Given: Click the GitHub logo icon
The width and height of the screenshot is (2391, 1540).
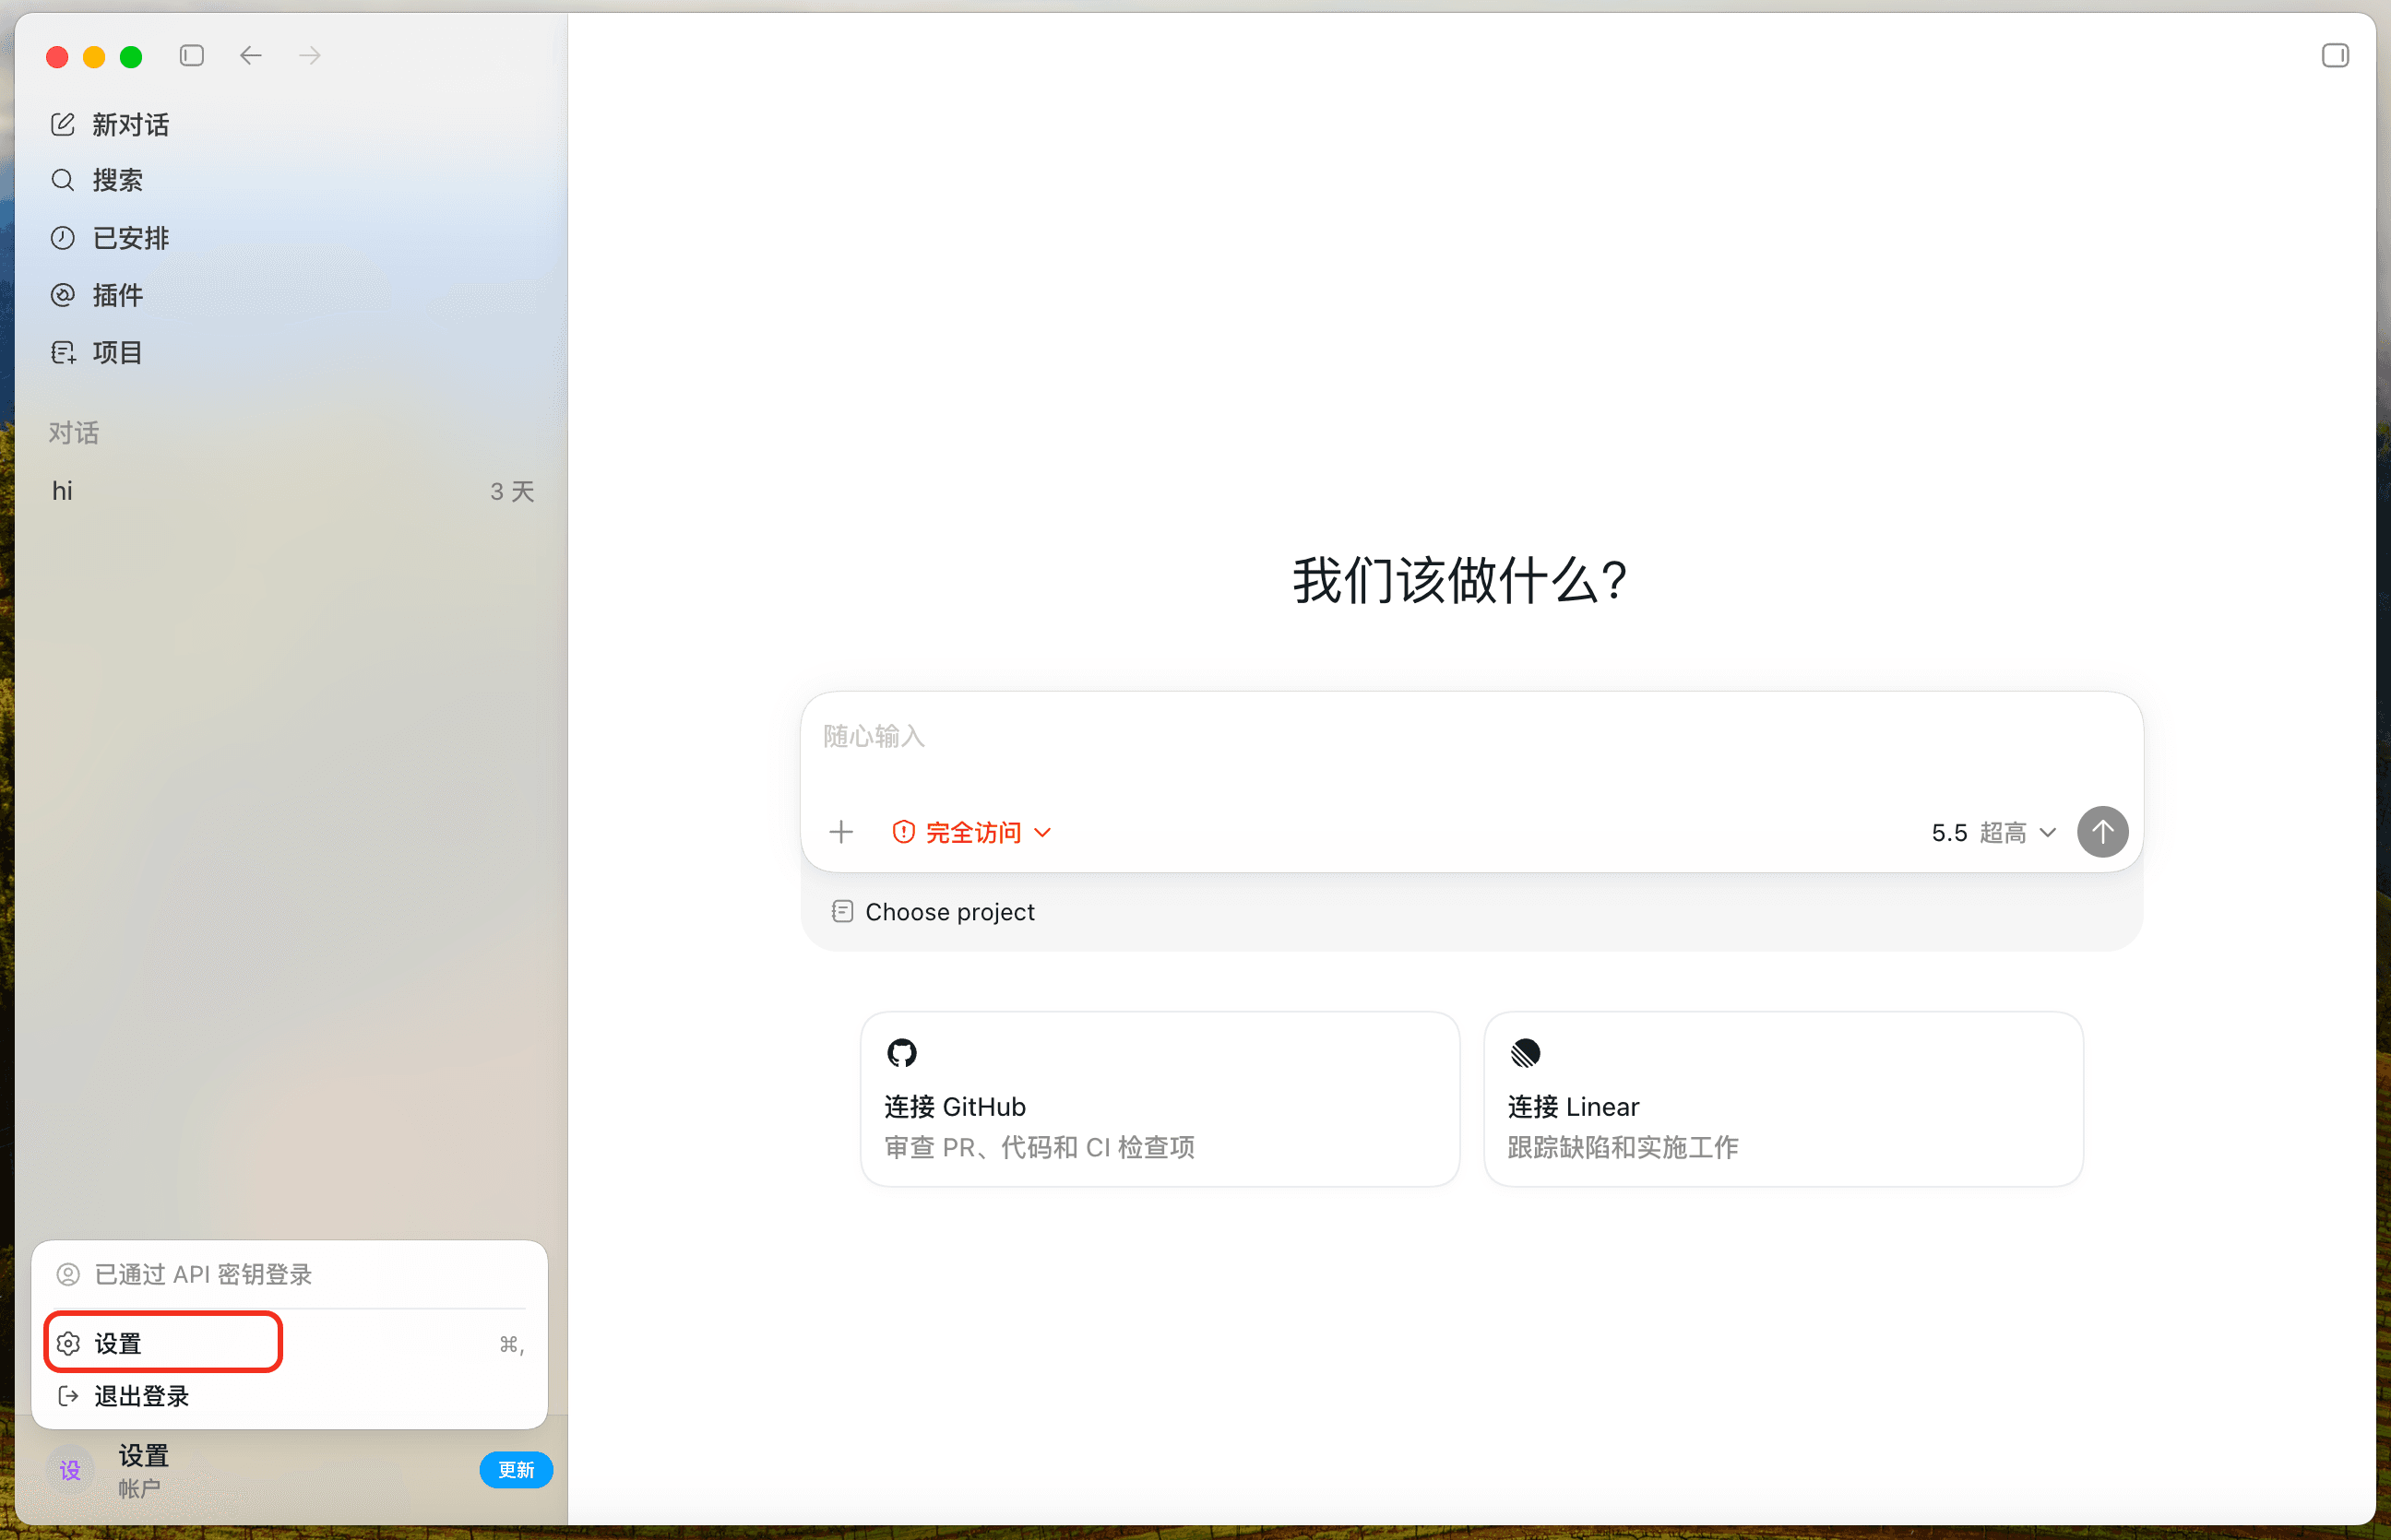Looking at the screenshot, I should [901, 1053].
